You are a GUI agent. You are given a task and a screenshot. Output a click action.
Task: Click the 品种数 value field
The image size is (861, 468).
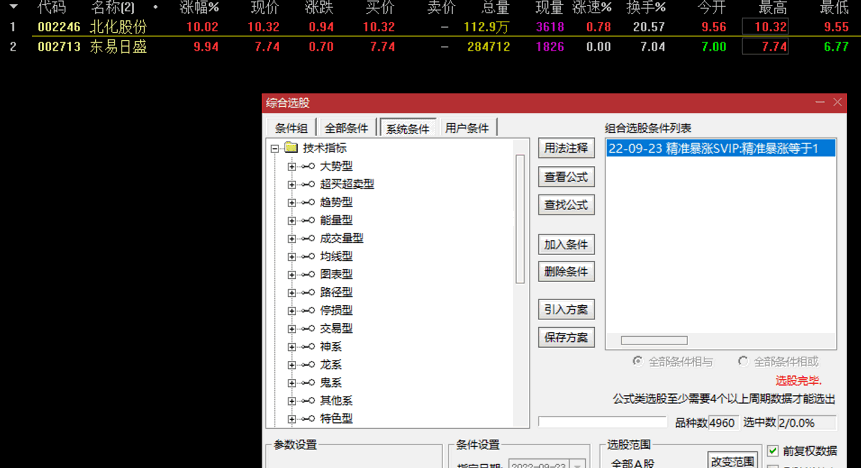(723, 423)
